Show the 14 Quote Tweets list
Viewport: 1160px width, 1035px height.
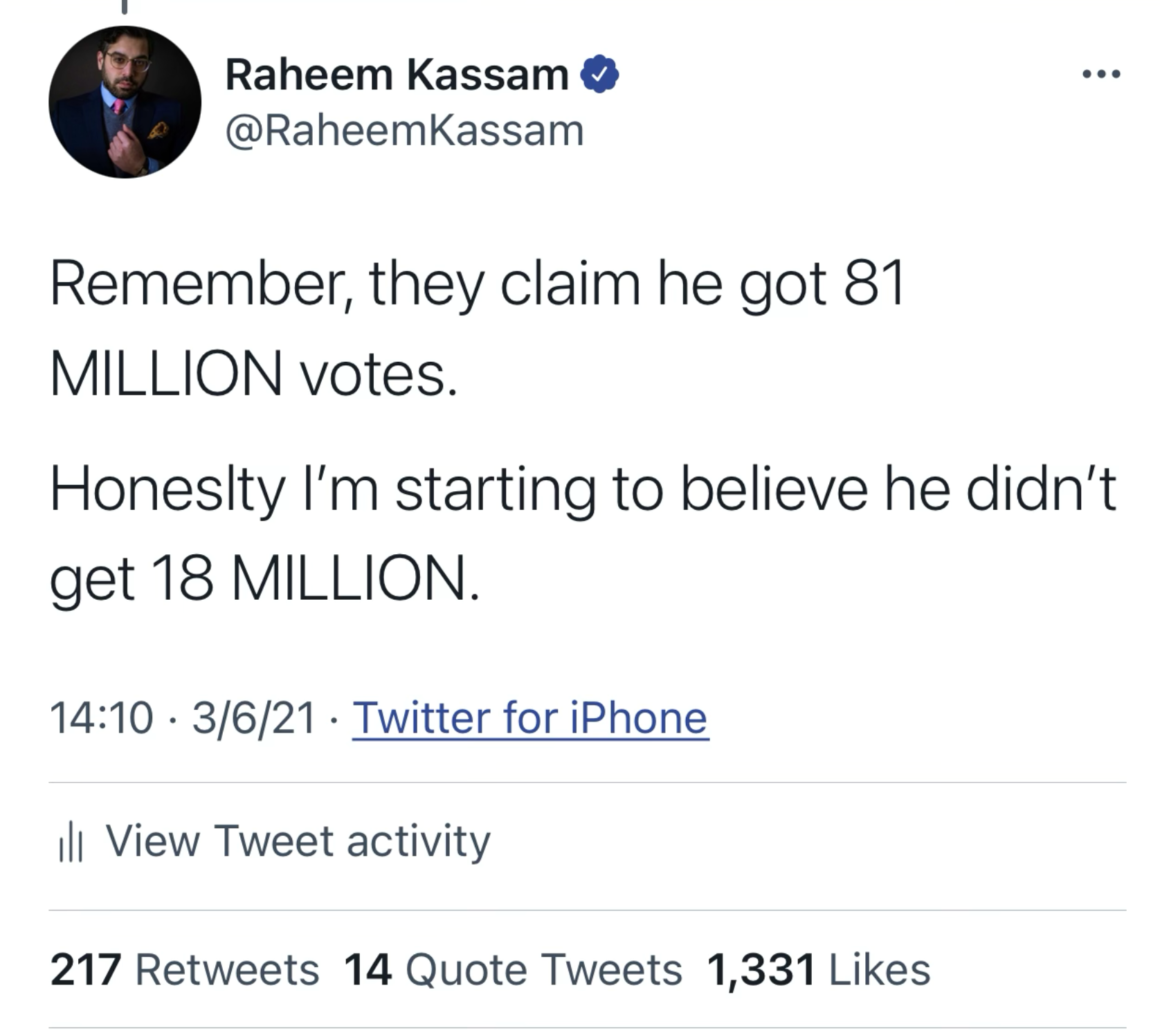tap(512, 970)
